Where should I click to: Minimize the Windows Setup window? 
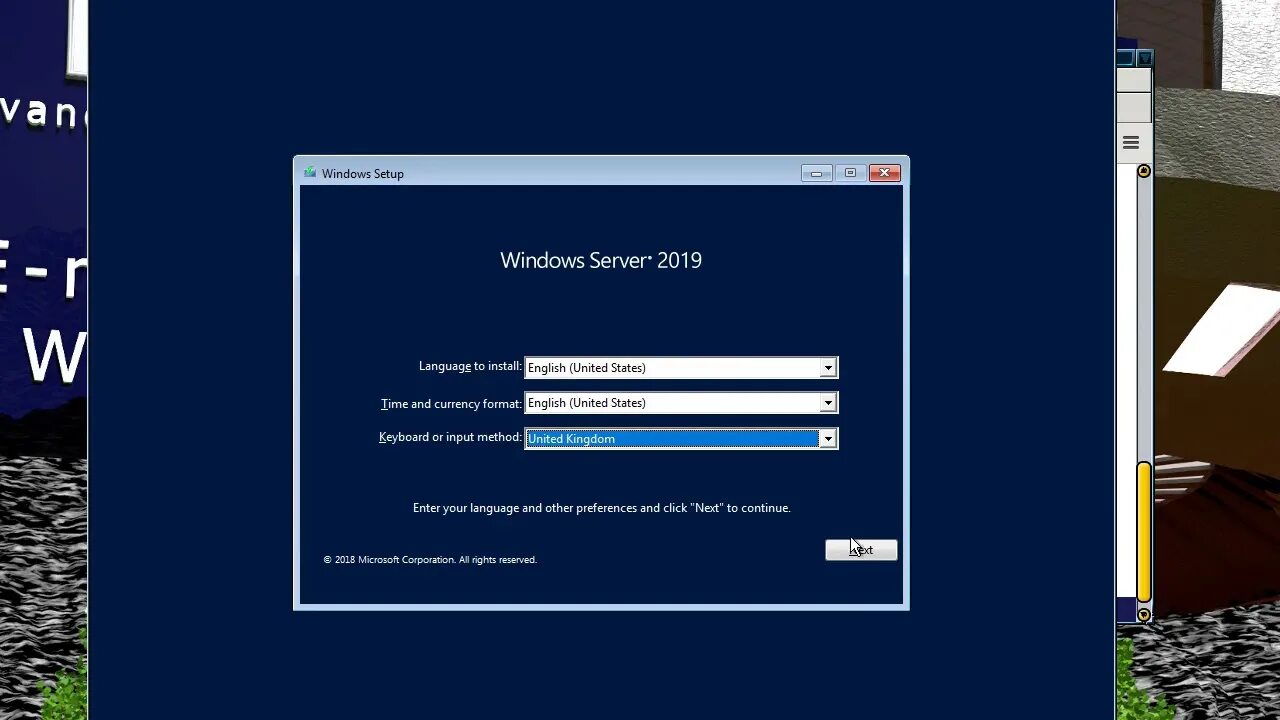pos(816,173)
